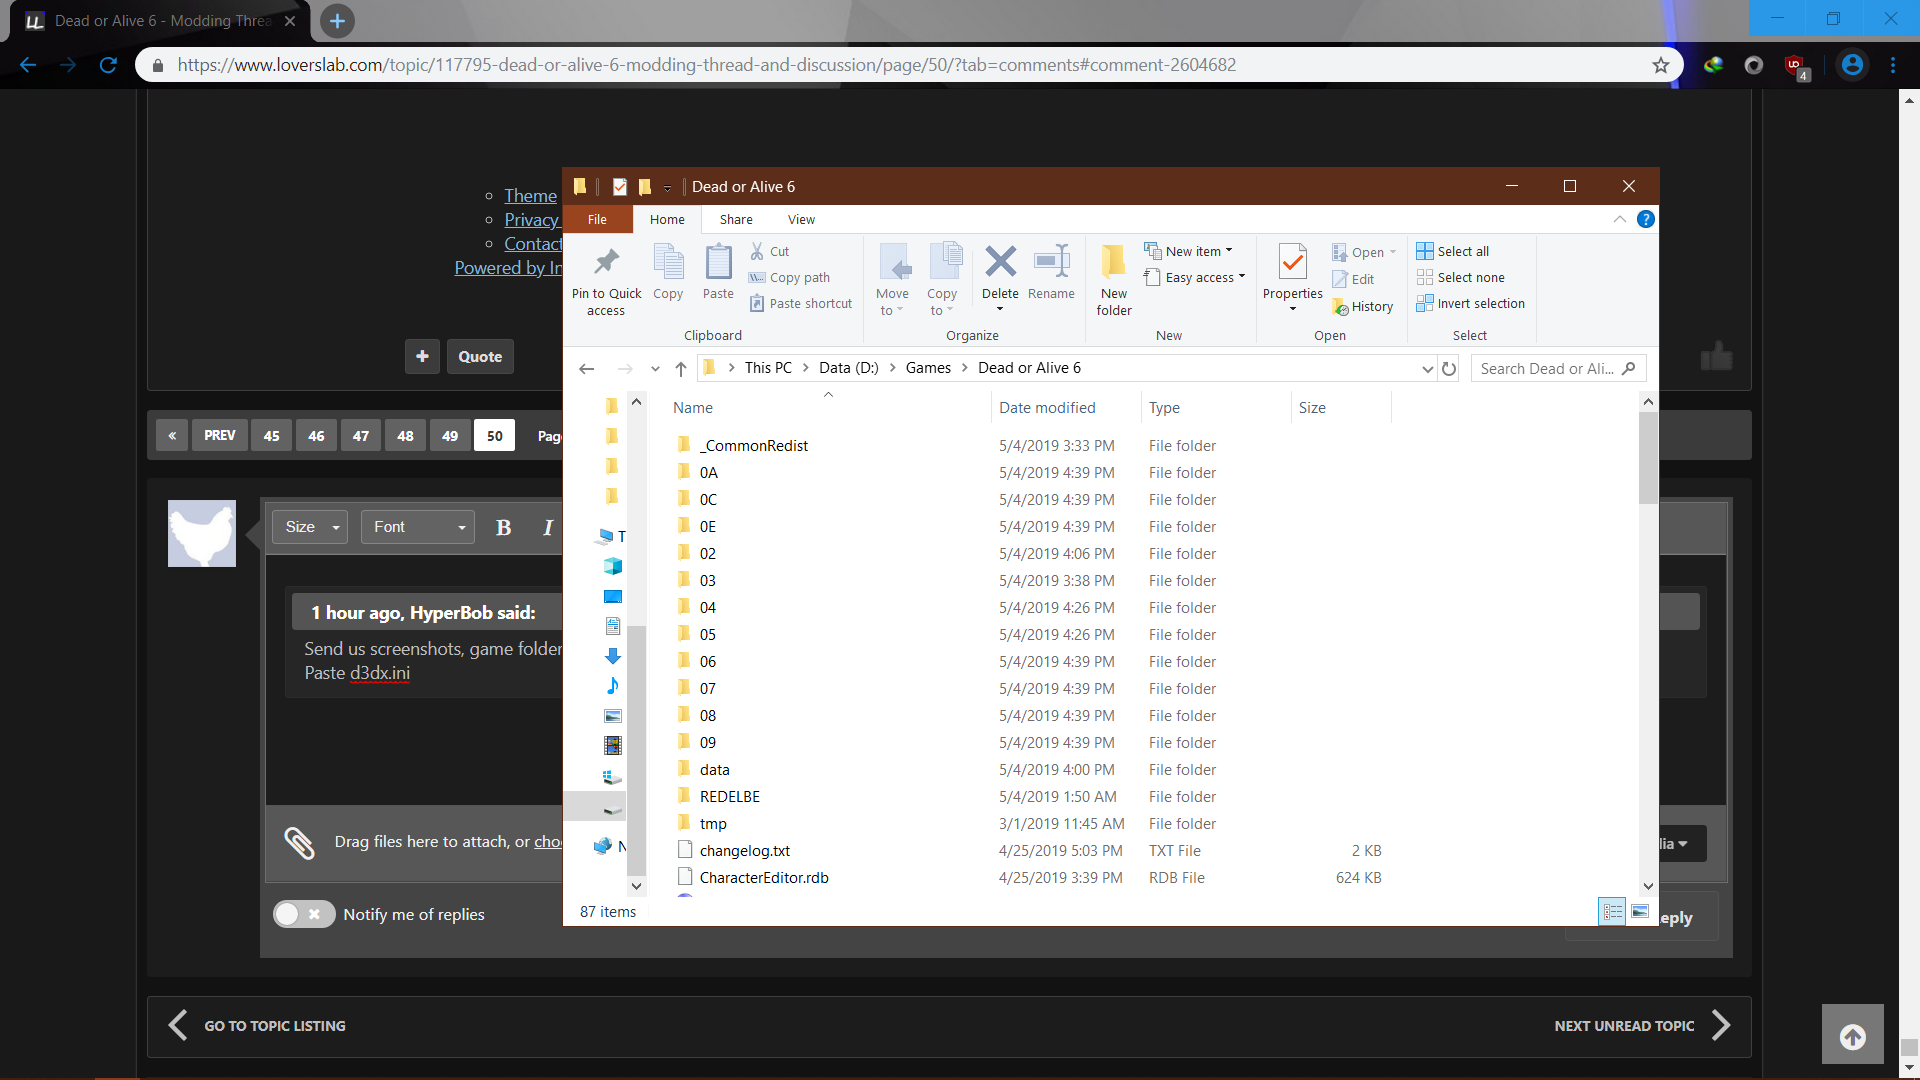Click Select all in ribbon
Image resolution: width=1920 pixels, height=1080 pixels.
coord(1453,251)
